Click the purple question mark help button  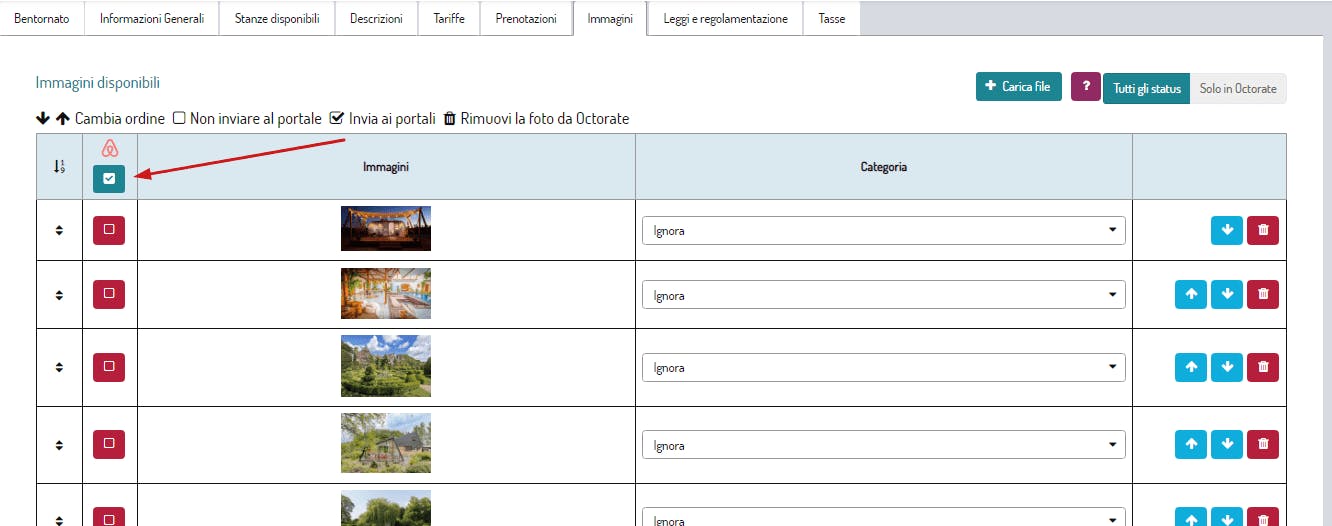pyautogui.click(x=1086, y=87)
